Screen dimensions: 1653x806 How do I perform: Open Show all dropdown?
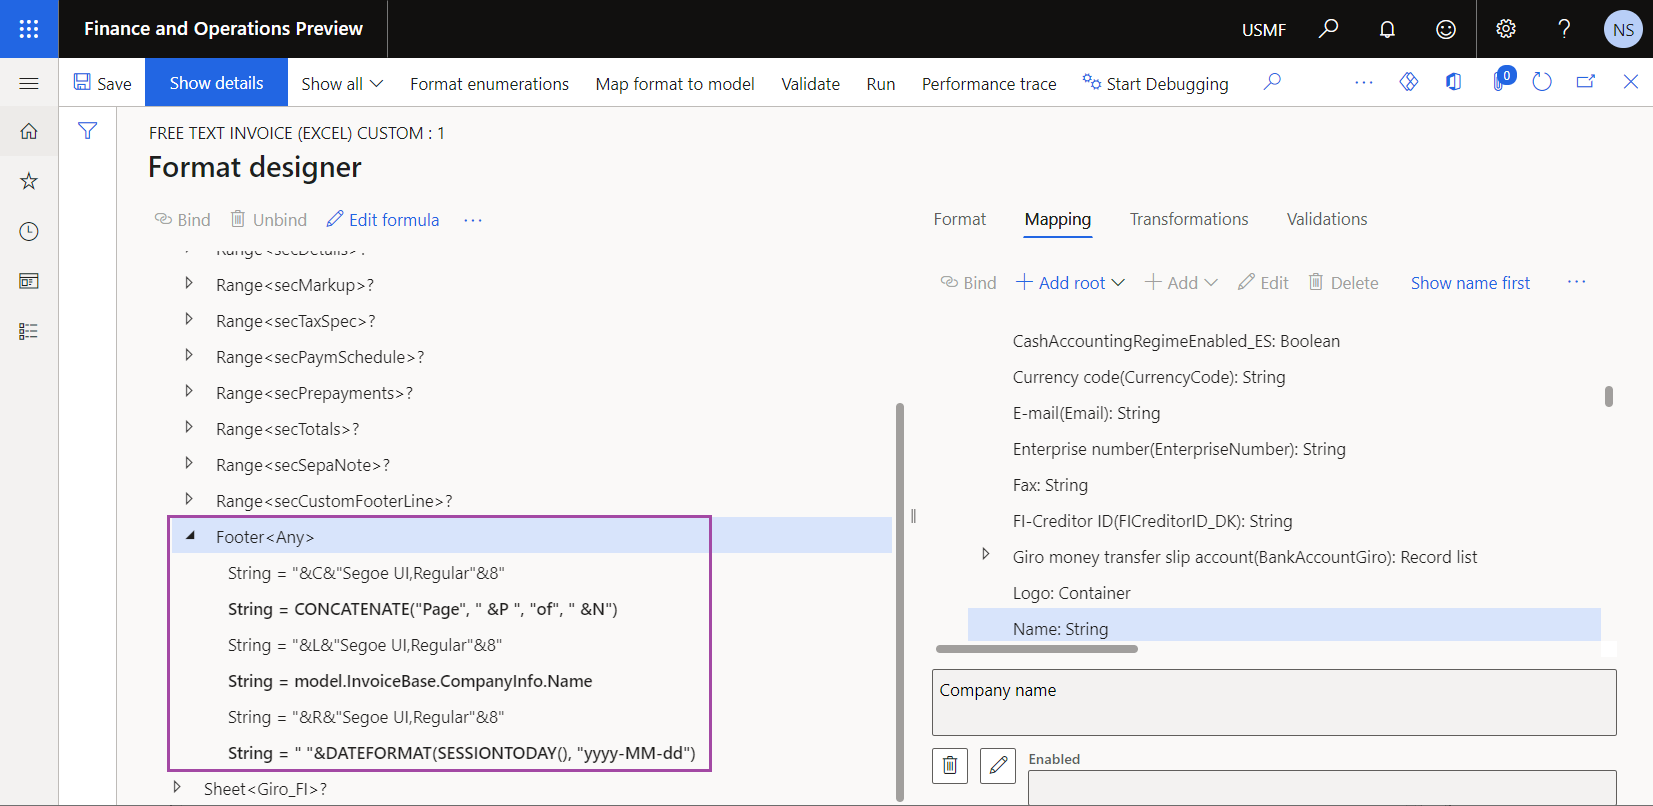342,84
